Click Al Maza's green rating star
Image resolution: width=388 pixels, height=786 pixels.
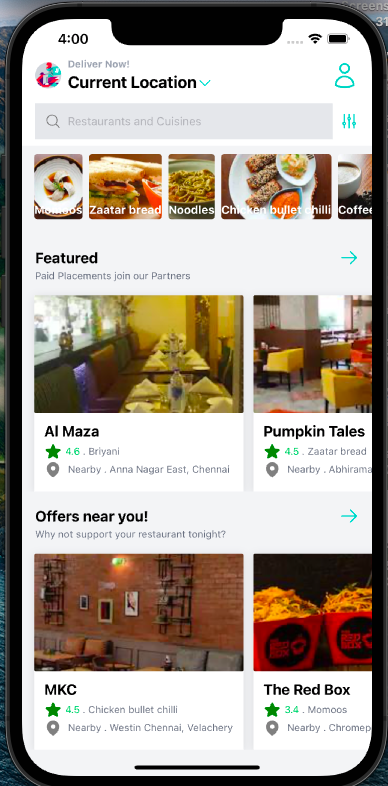[x=53, y=451]
